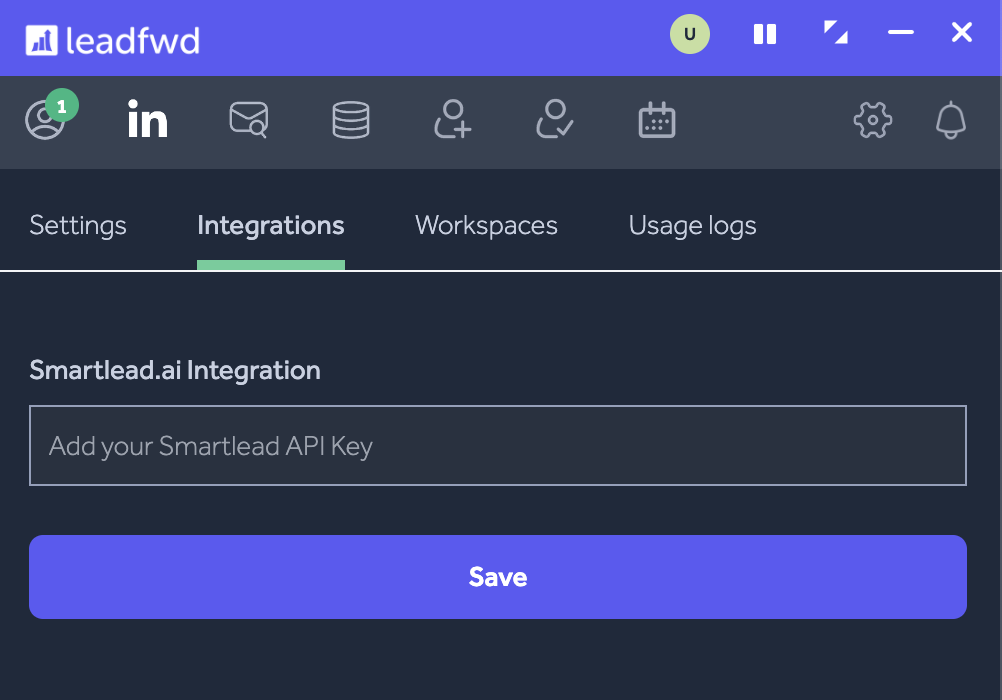Switch to the Settings tab

click(78, 226)
